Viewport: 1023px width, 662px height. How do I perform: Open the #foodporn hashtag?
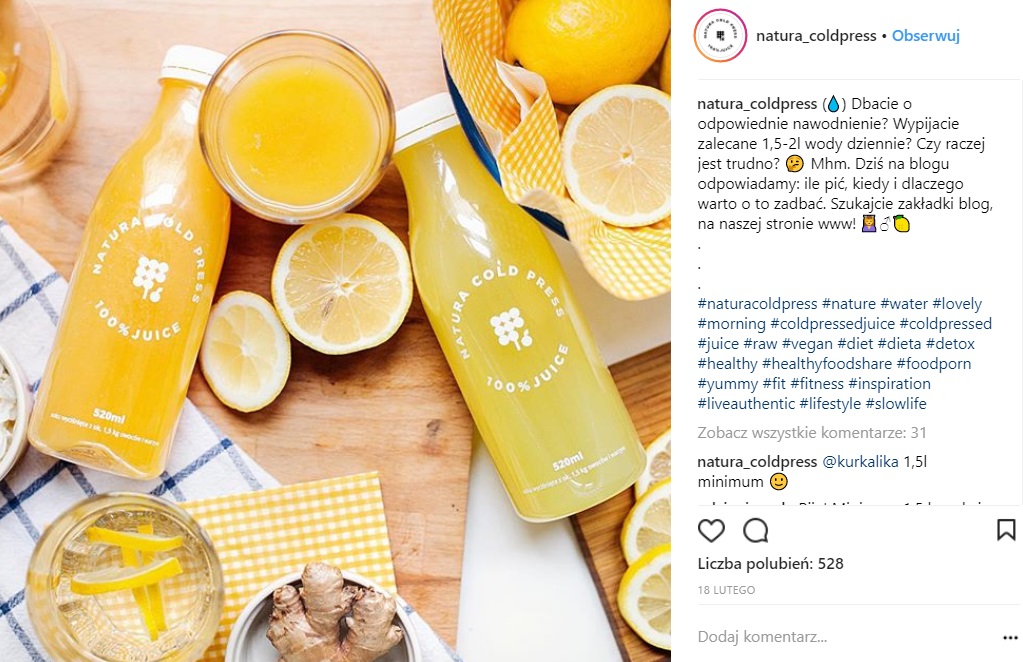(934, 363)
